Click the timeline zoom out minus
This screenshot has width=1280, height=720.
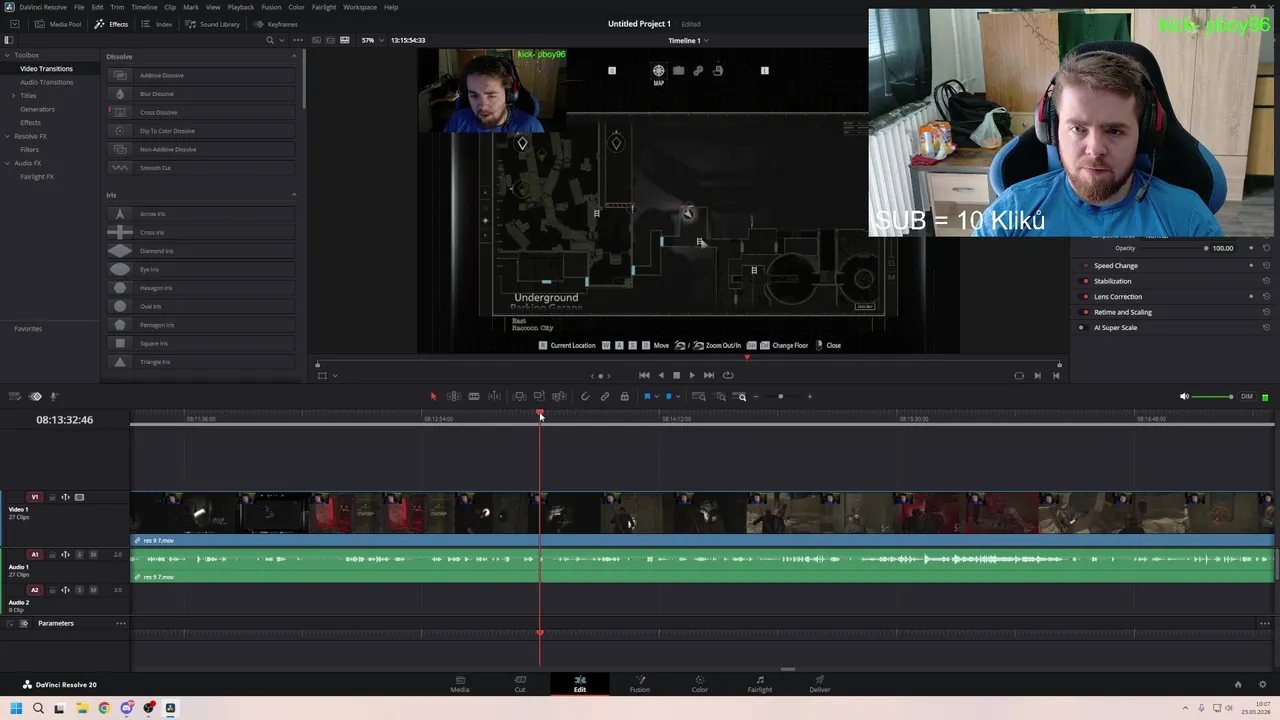[x=755, y=397]
